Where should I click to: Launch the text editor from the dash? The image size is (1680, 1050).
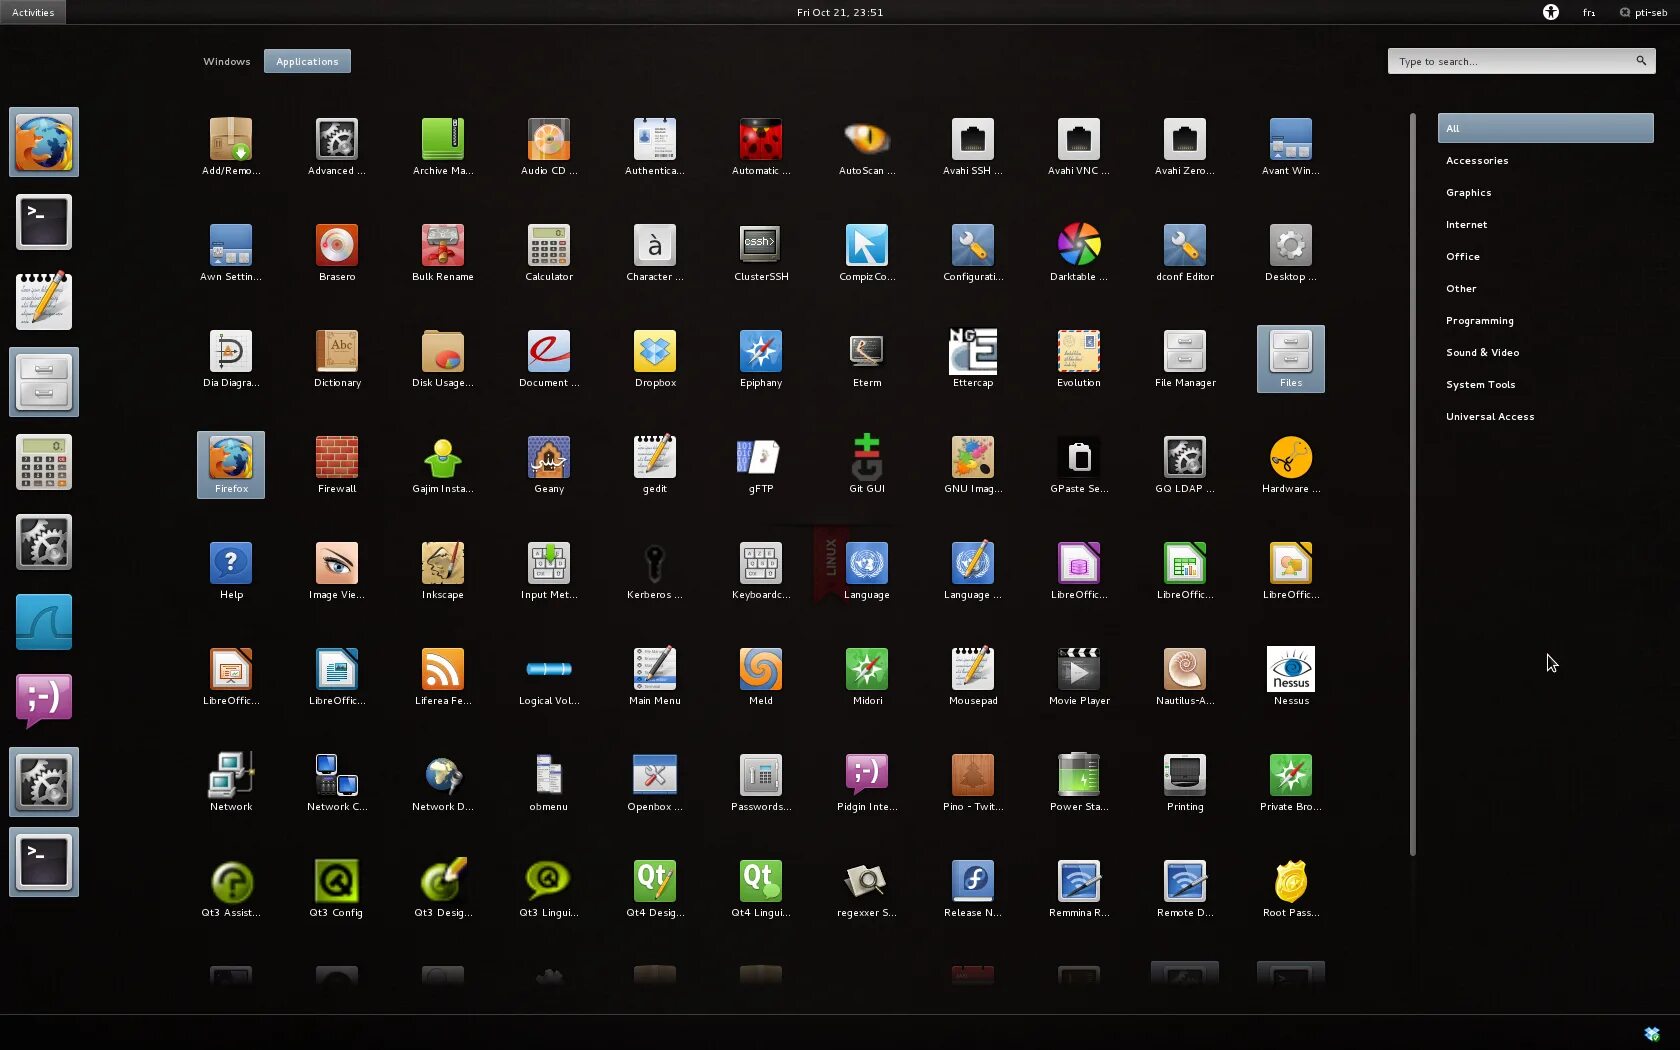pos(44,302)
